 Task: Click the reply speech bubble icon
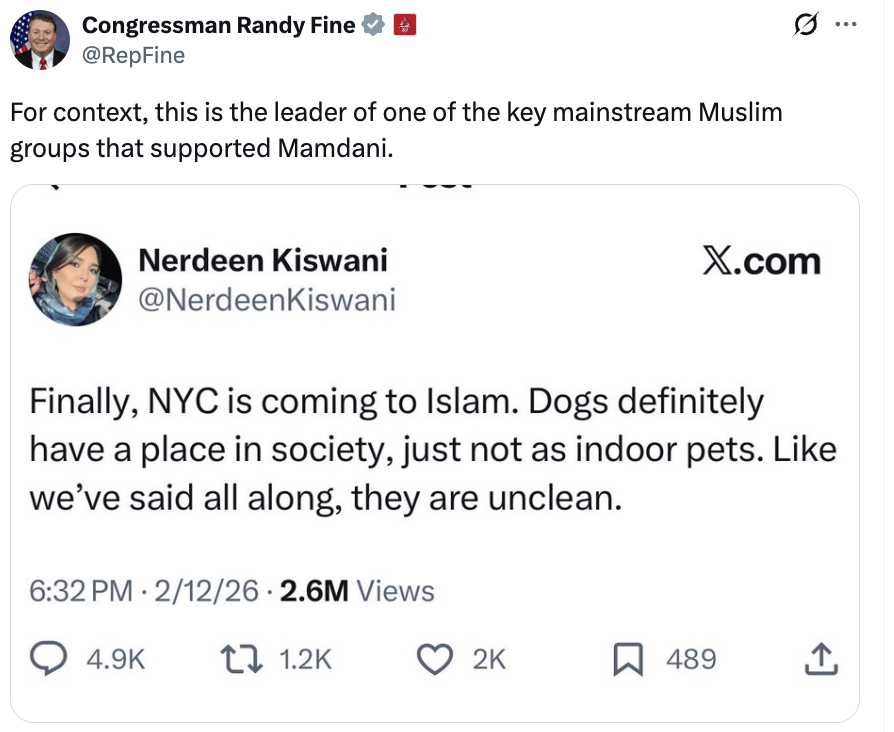coord(47,659)
